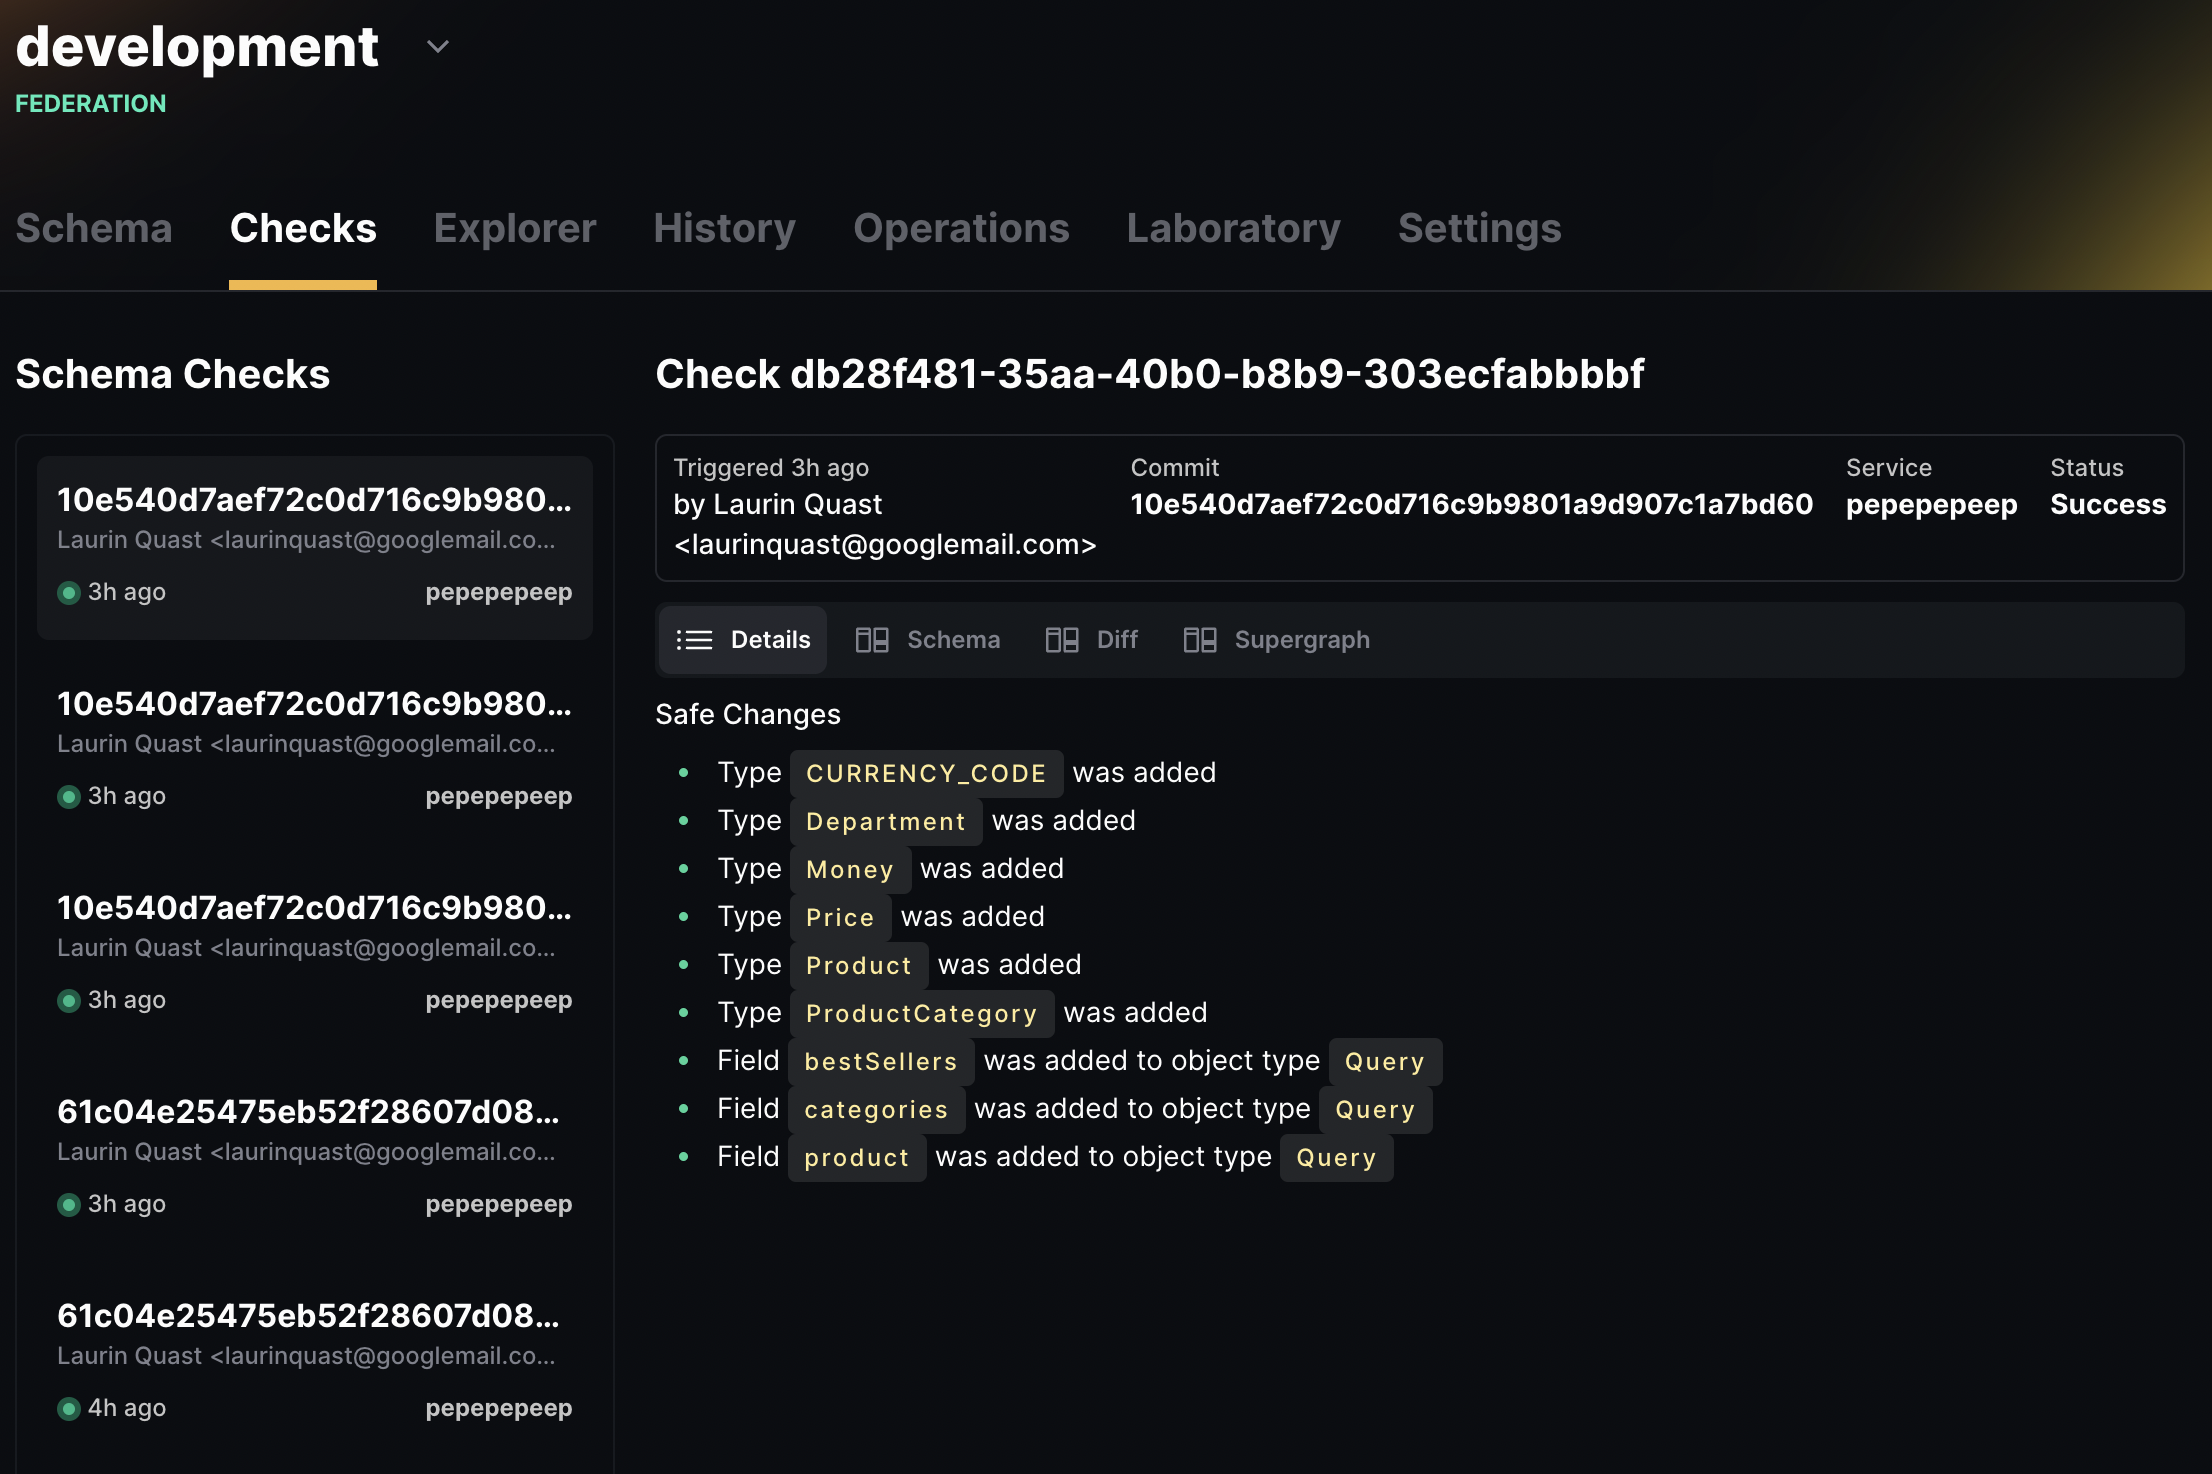2212x1474 pixels.
Task: Open the Settings tab
Action: click(1479, 228)
